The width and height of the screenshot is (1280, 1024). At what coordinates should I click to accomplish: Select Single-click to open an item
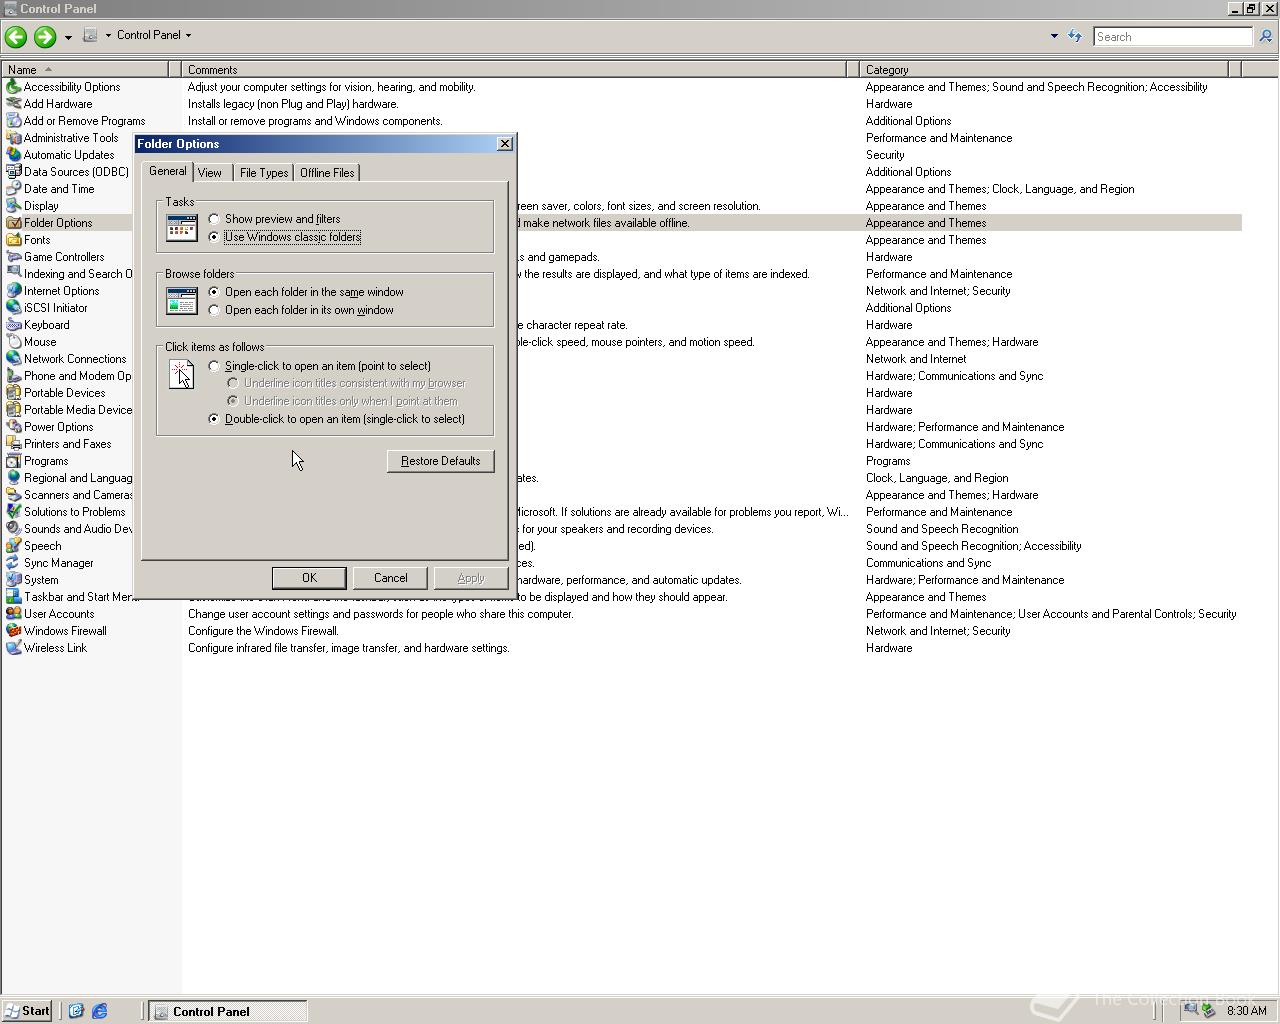pos(319,366)
